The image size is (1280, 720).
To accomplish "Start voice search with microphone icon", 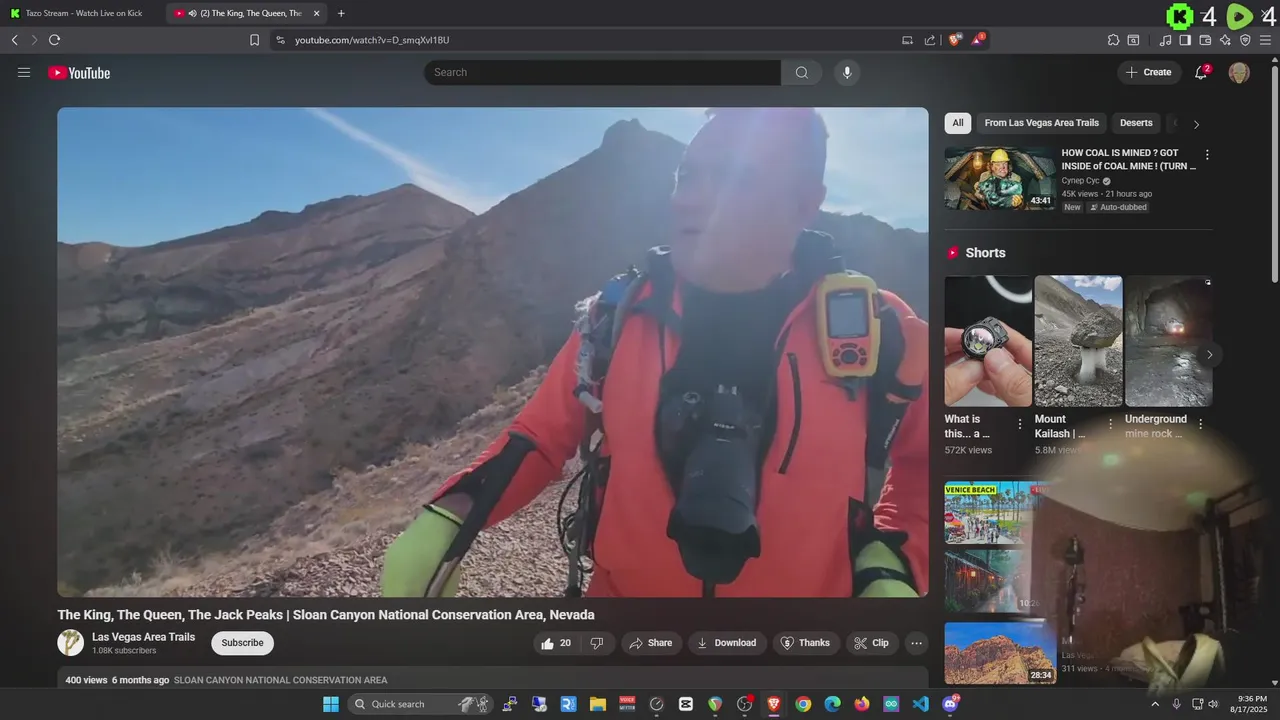I will coord(847,72).
